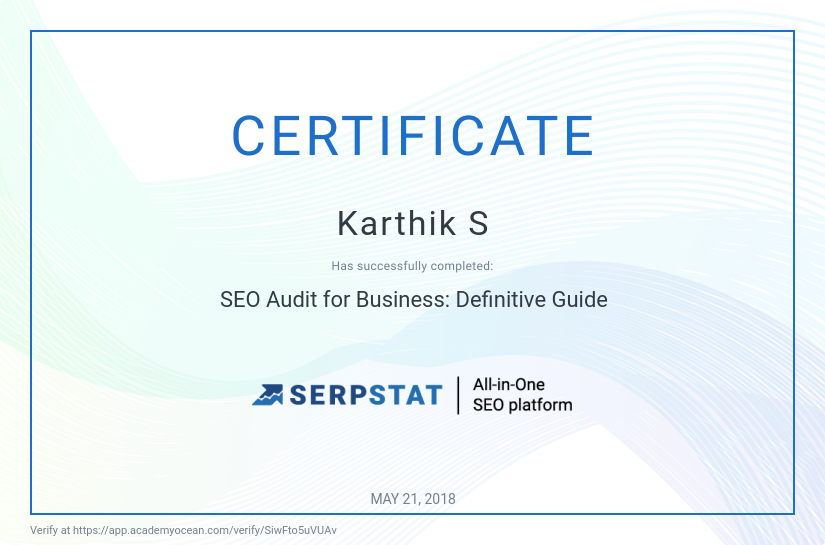
Task: Click the 'All-in-One SEO platform' tagline
Action: click(522, 395)
